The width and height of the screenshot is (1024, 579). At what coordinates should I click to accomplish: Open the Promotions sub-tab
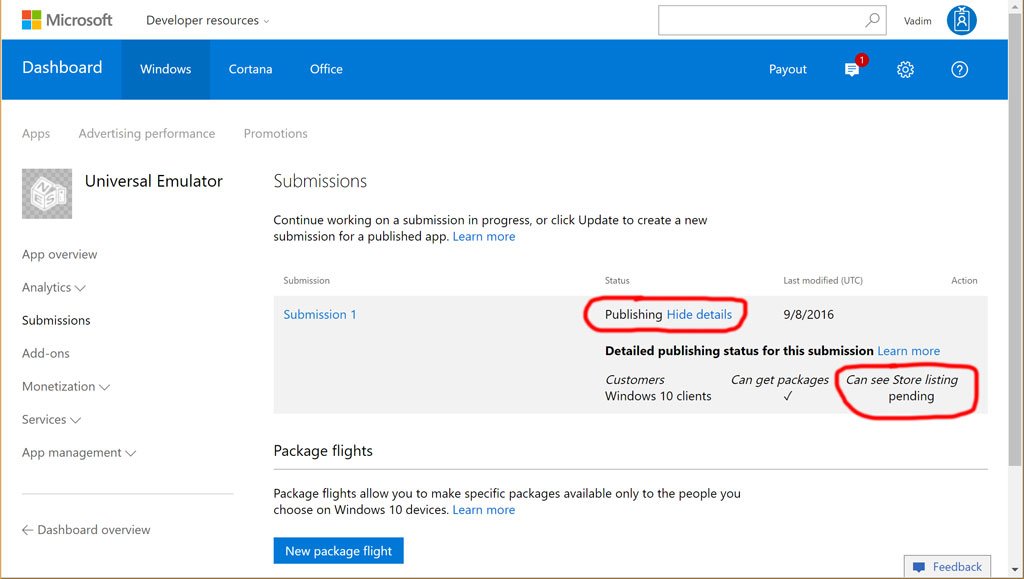276,133
